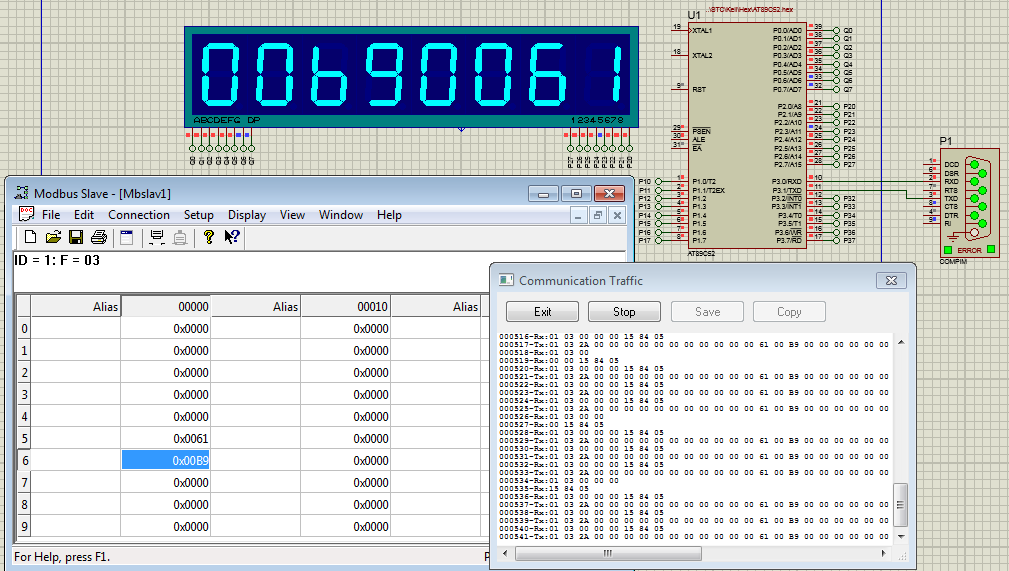The height and width of the screenshot is (571, 1009).
Task: Click the traffic log horizontal scrollbar thumb
Action: (608, 553)
